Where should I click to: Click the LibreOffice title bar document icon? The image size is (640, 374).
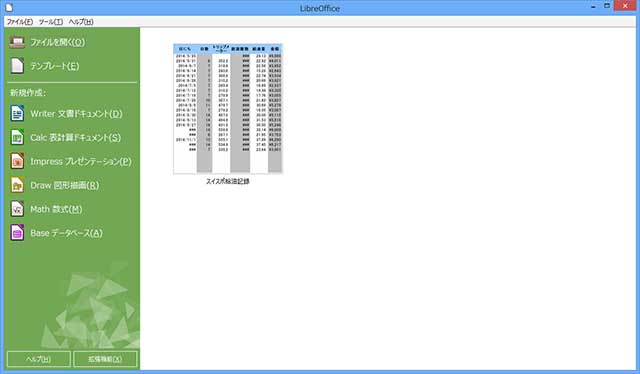pos(9,7)
